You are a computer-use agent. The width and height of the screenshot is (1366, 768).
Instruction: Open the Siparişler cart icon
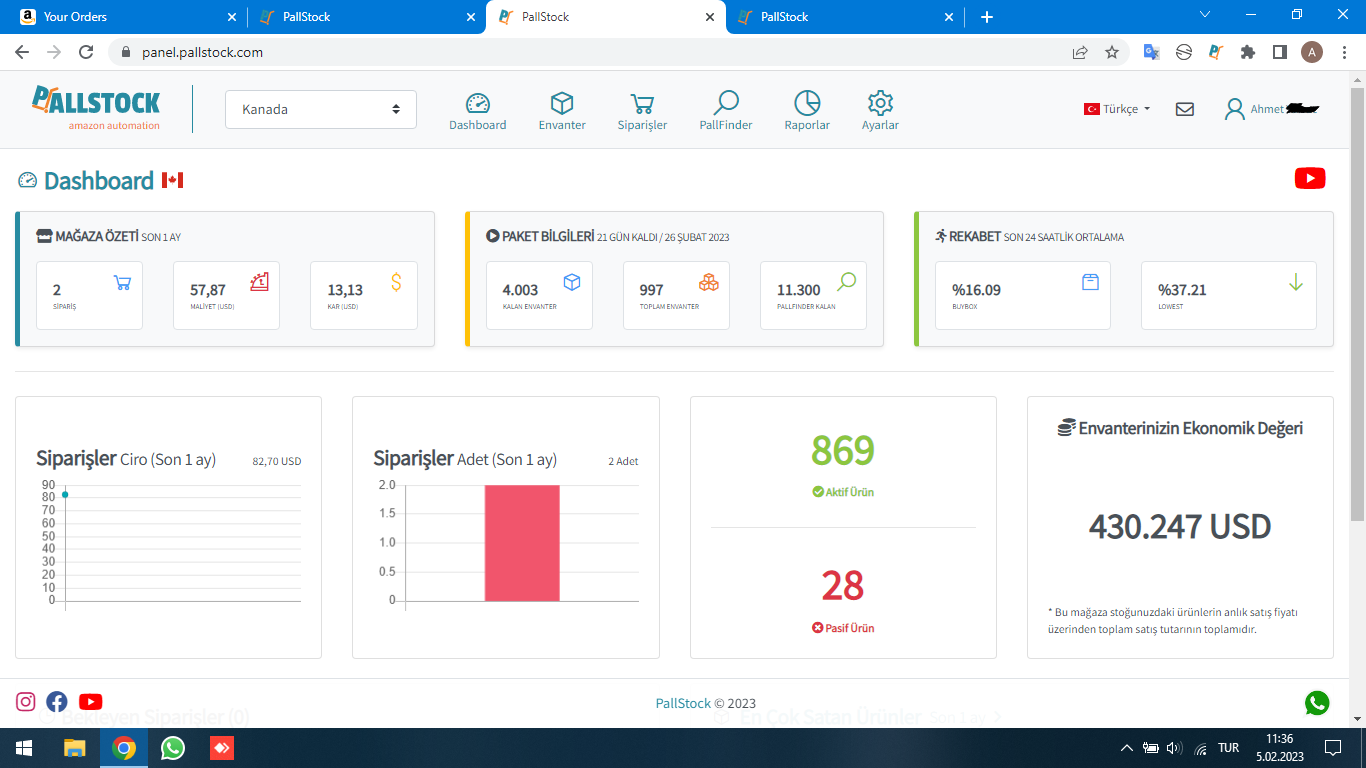coord(642,103)
